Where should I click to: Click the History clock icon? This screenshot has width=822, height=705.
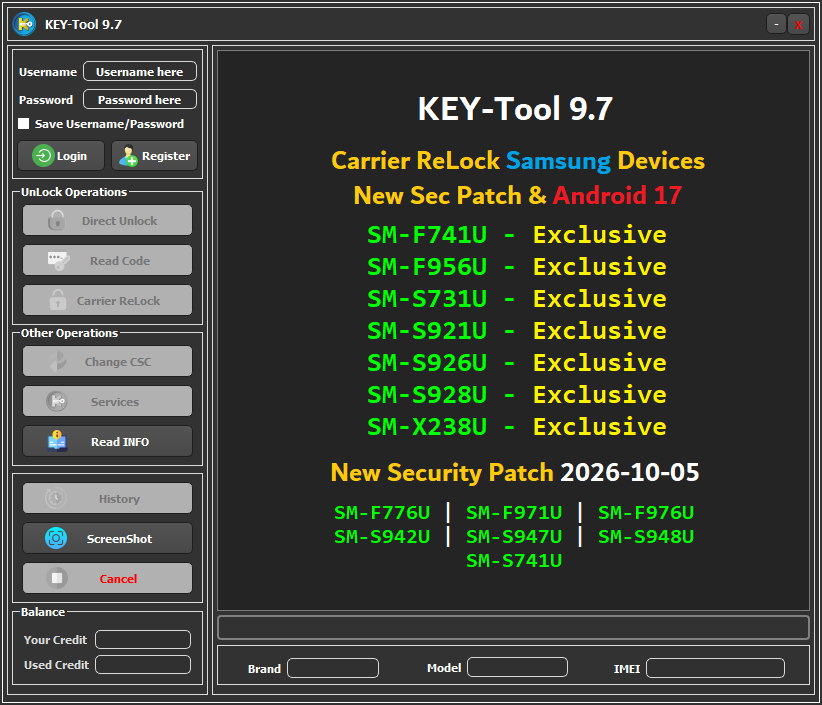[x=56, y=498]
